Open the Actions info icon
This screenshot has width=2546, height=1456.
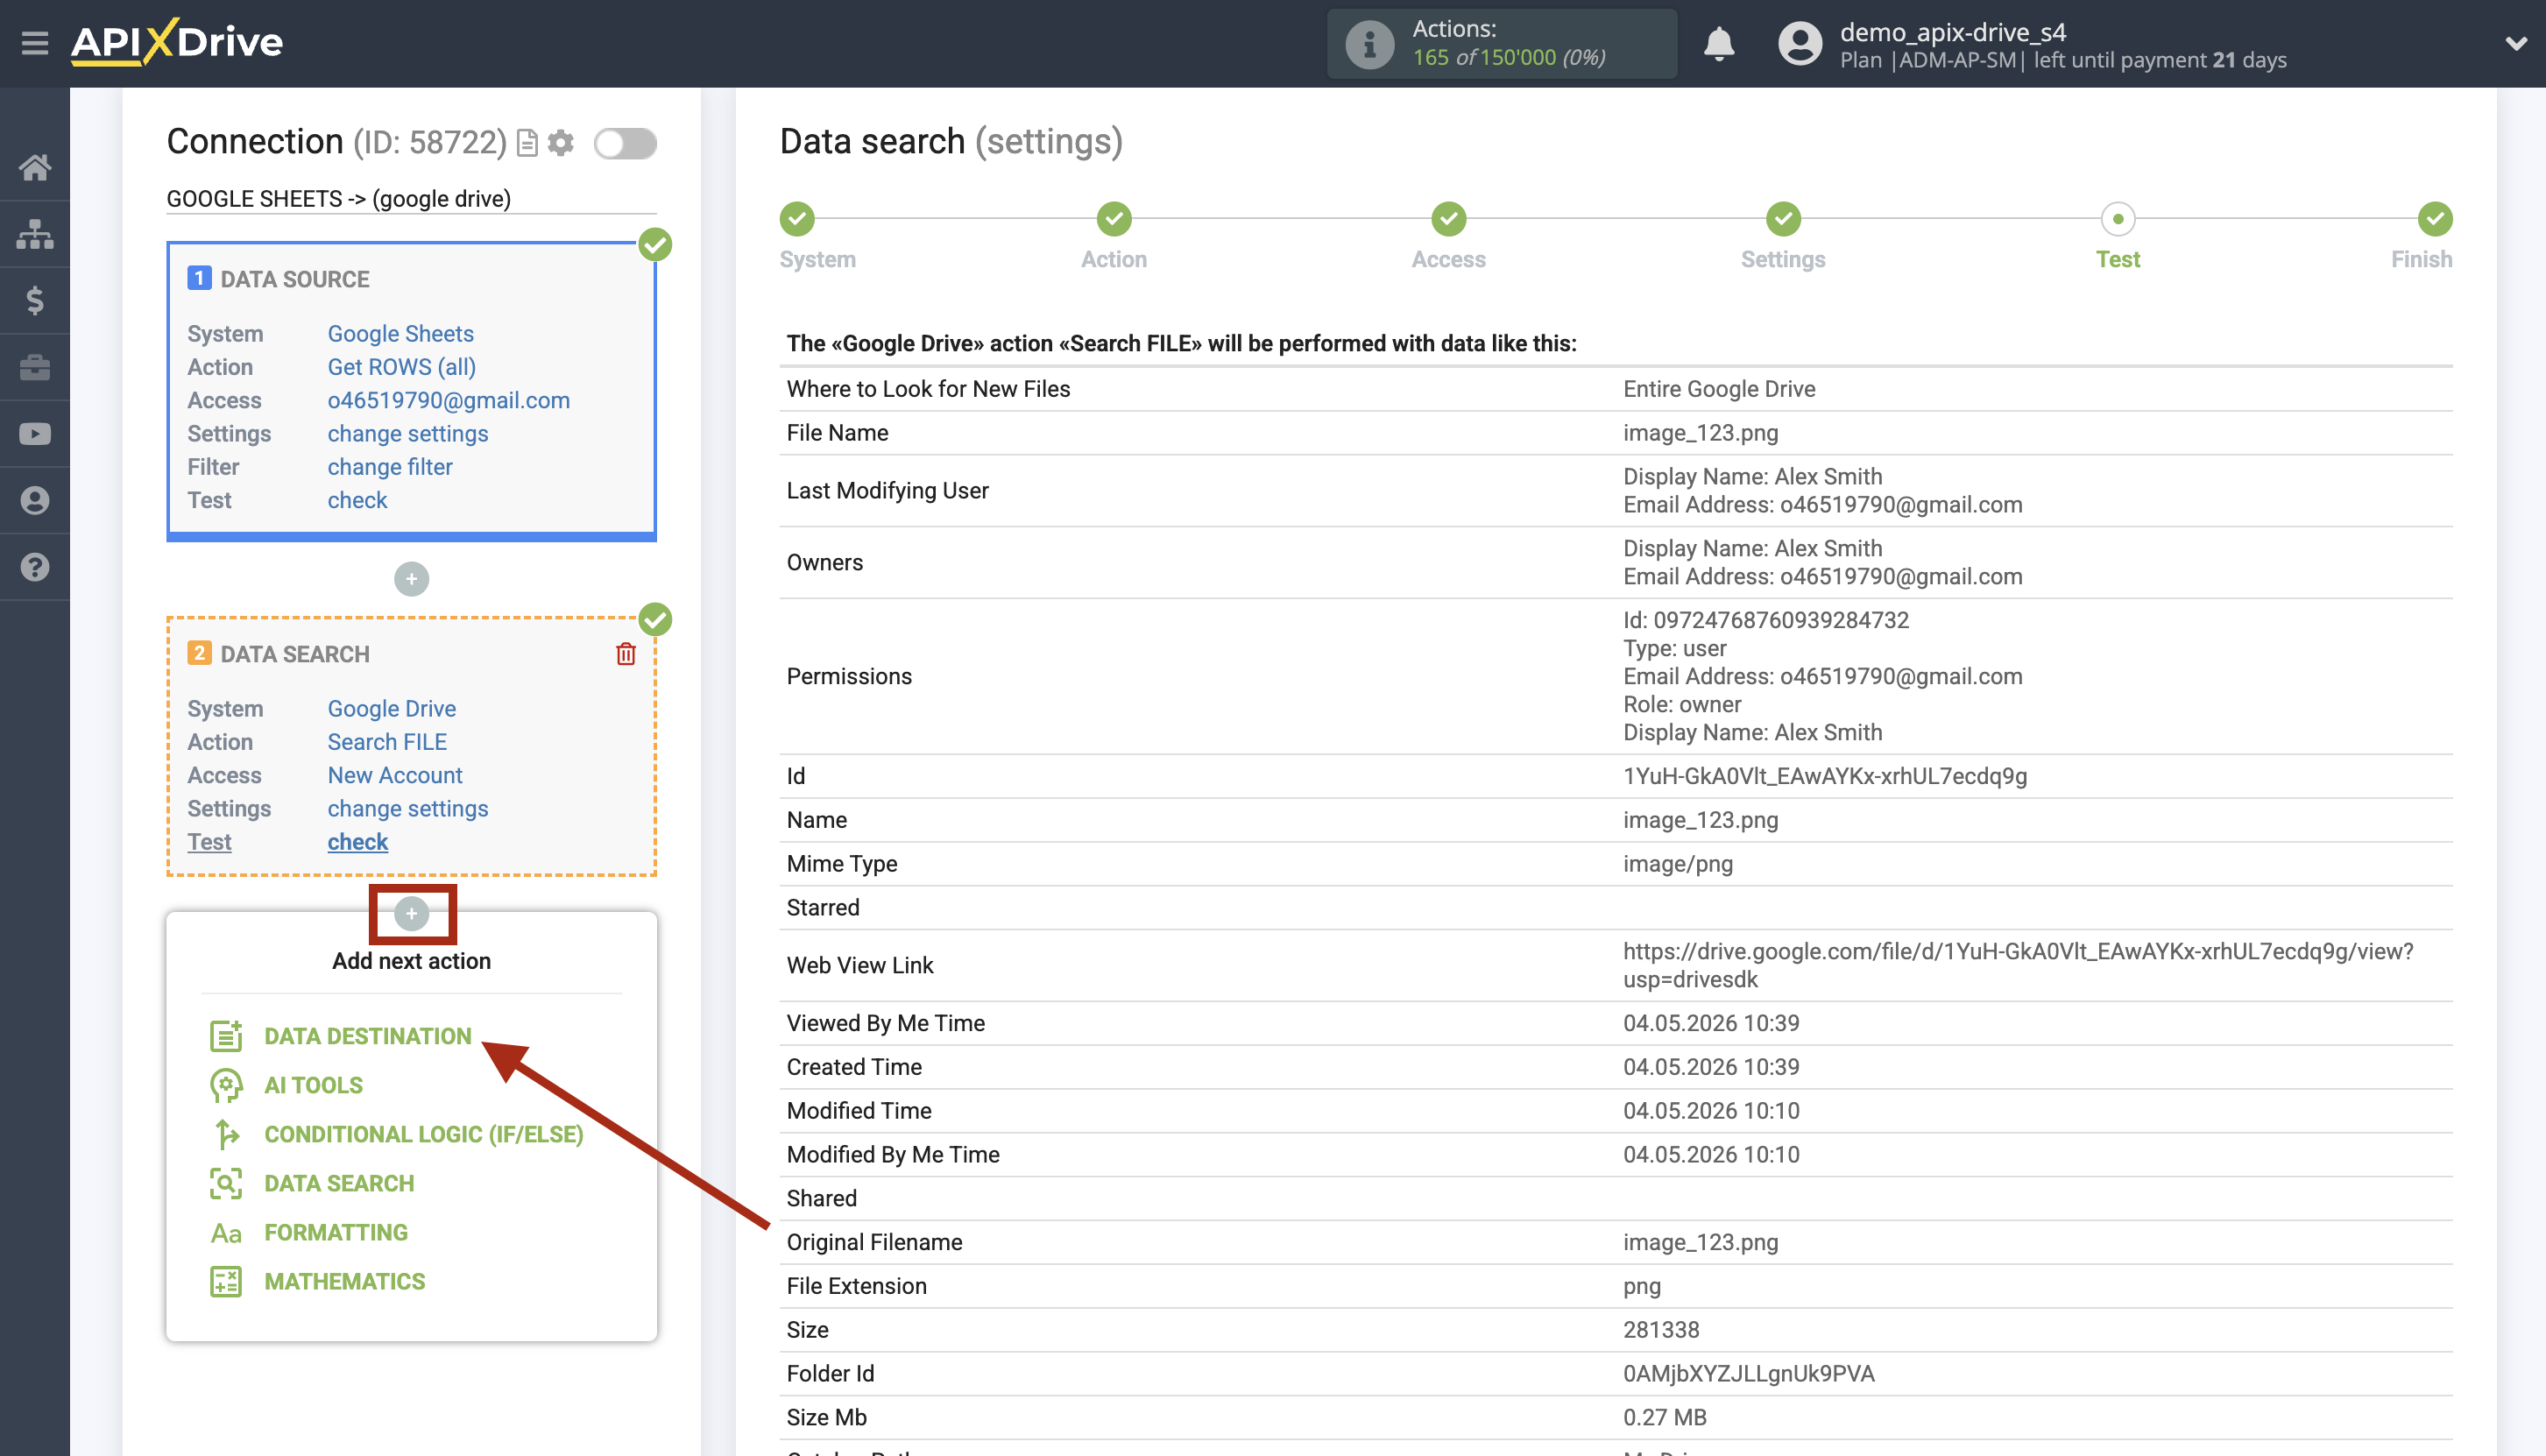tap(1369, 44)
